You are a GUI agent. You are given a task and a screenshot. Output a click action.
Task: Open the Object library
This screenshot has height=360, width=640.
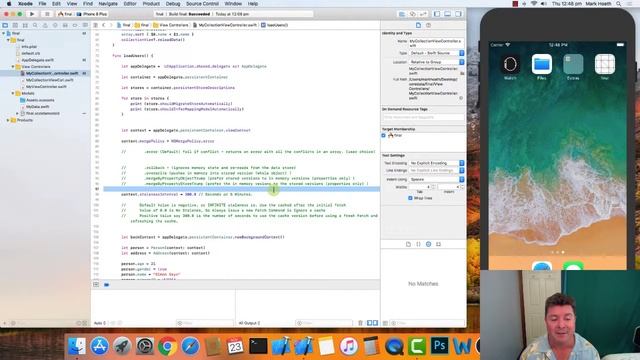pos(428,244)
